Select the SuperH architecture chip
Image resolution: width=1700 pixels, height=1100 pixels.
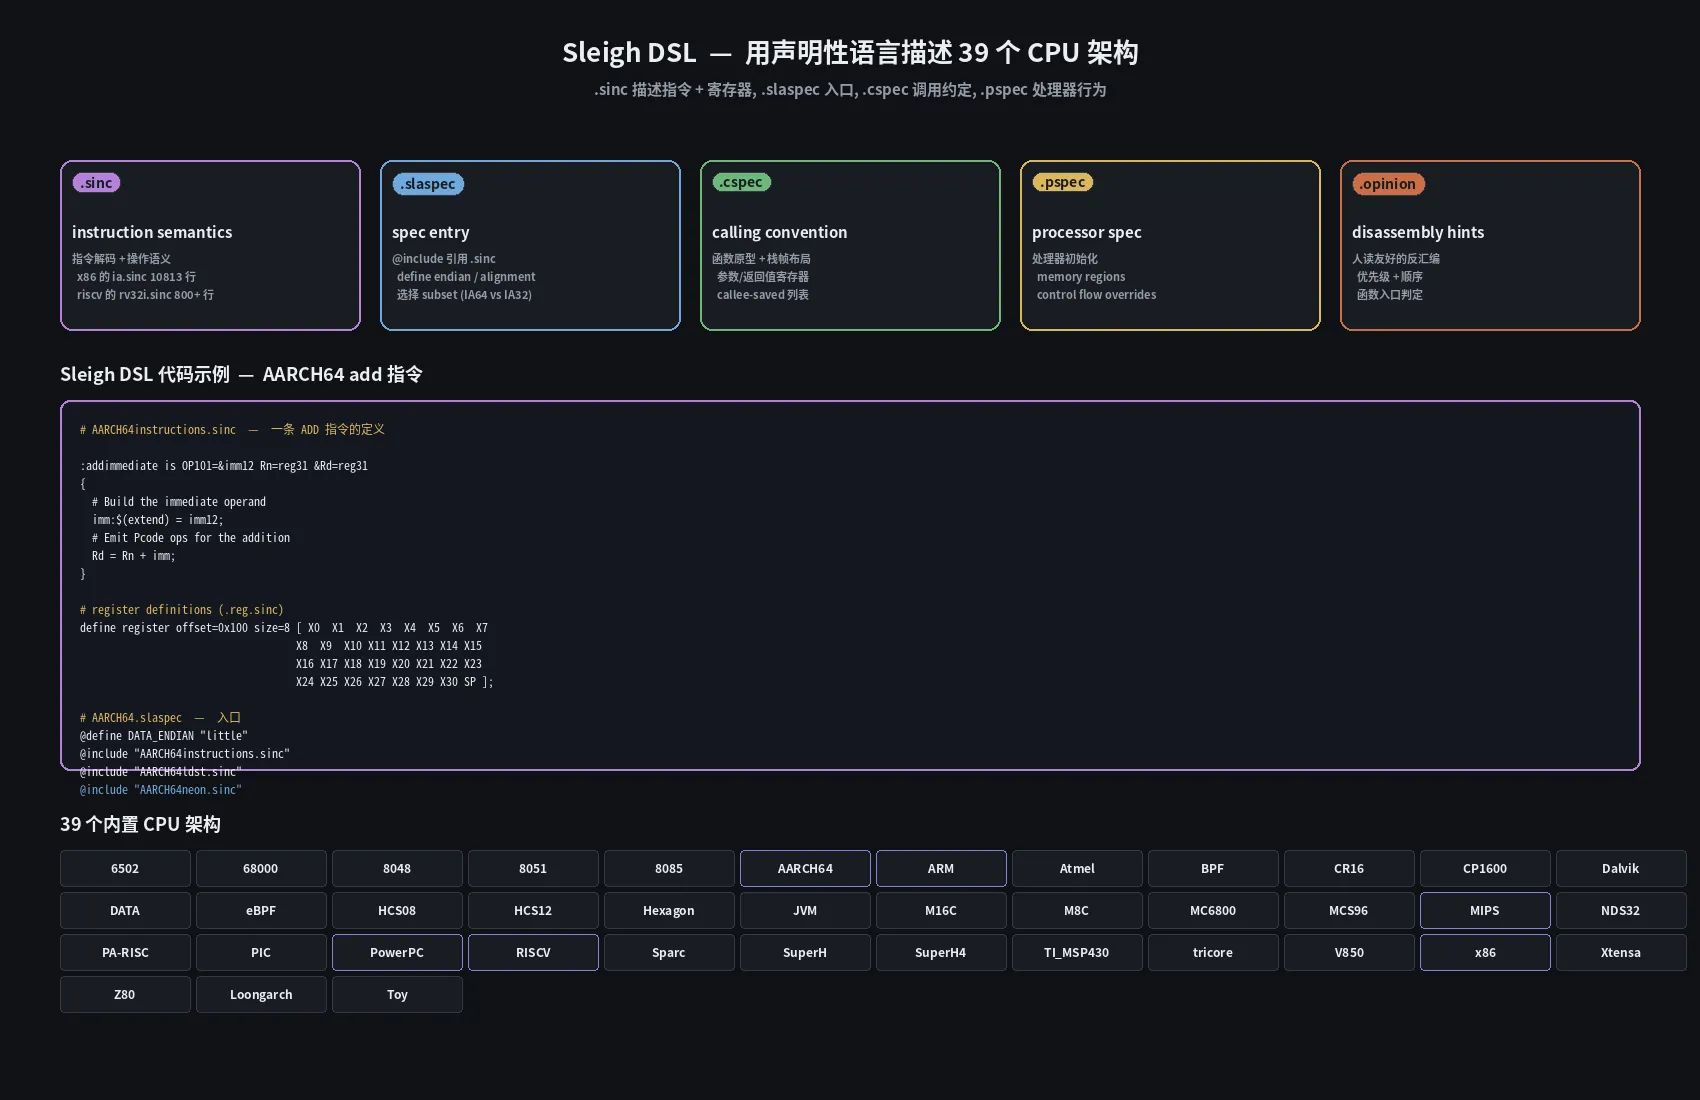click(x=805, y=952)
